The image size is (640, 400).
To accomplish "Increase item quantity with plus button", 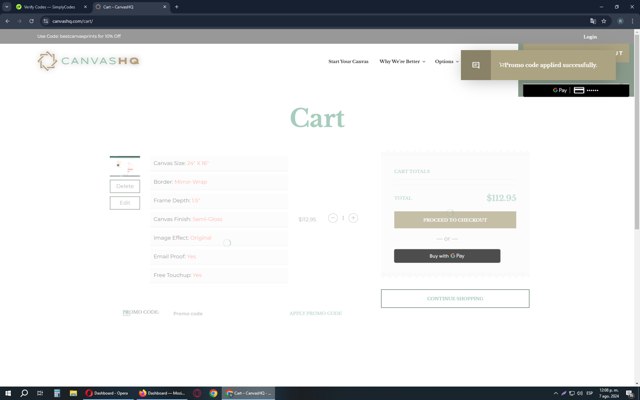I will coord(353,218).
